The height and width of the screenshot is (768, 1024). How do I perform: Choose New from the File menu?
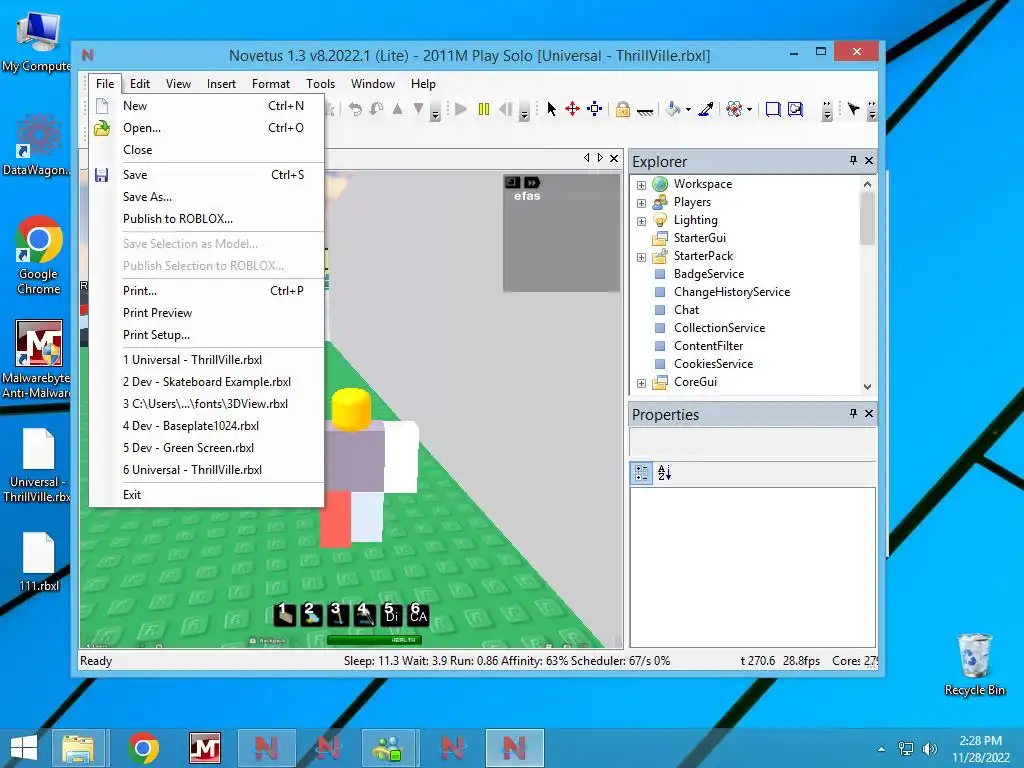pyautogui.click(x=207, y=106)
